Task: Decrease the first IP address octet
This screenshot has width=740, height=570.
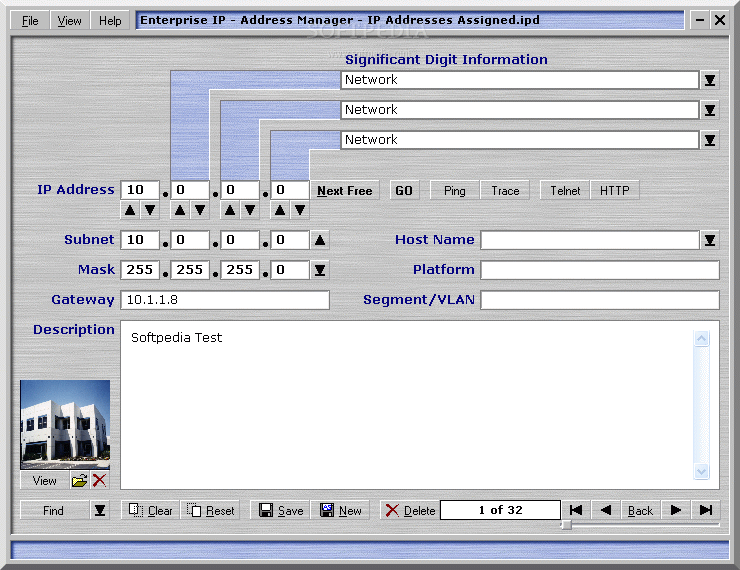Action: [x=150, y=210]
